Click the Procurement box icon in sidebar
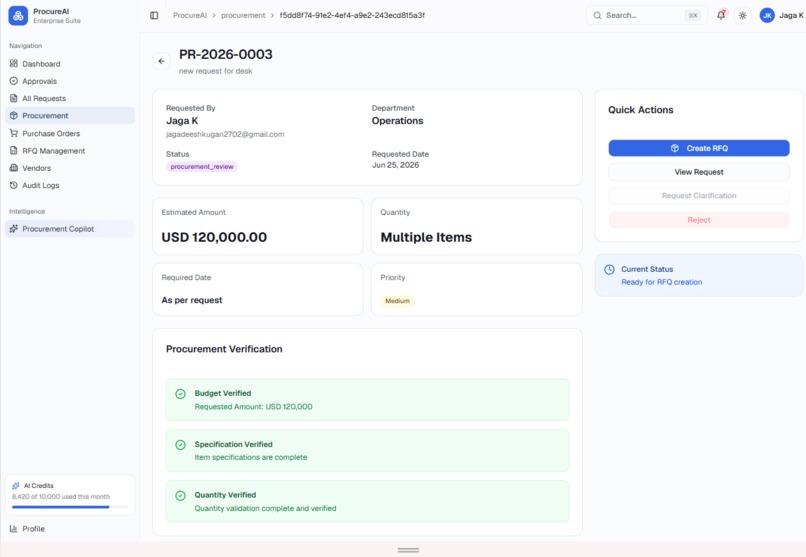806x557 pixels. [14, 116]
